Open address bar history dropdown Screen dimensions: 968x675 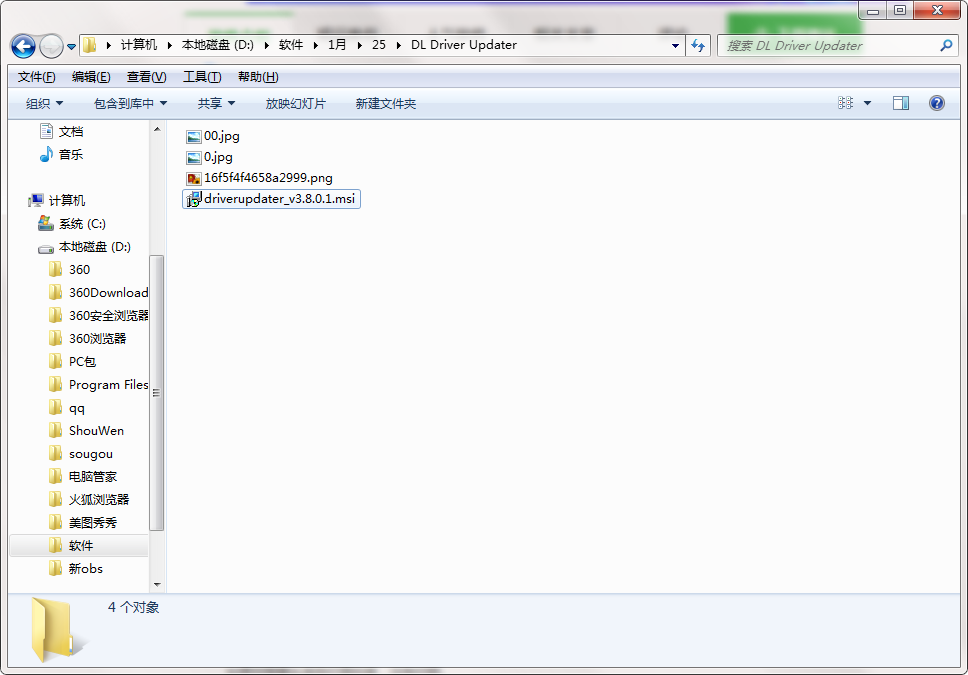pos(675,45)
